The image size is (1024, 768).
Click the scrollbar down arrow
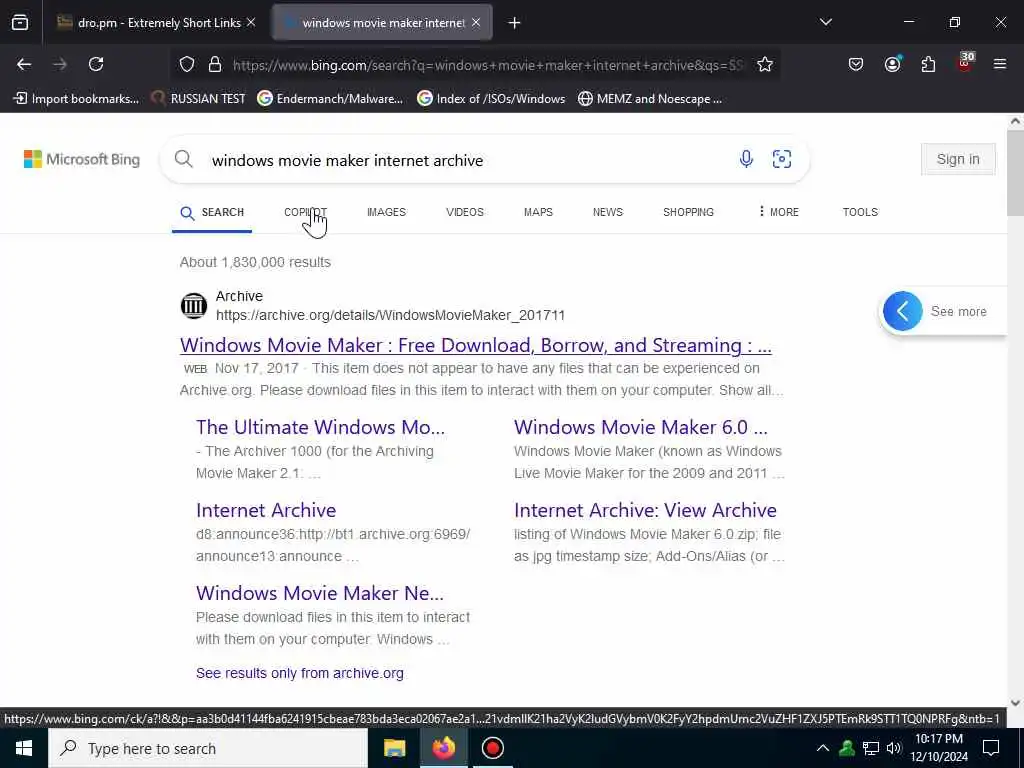click(x=1015, y=703)
